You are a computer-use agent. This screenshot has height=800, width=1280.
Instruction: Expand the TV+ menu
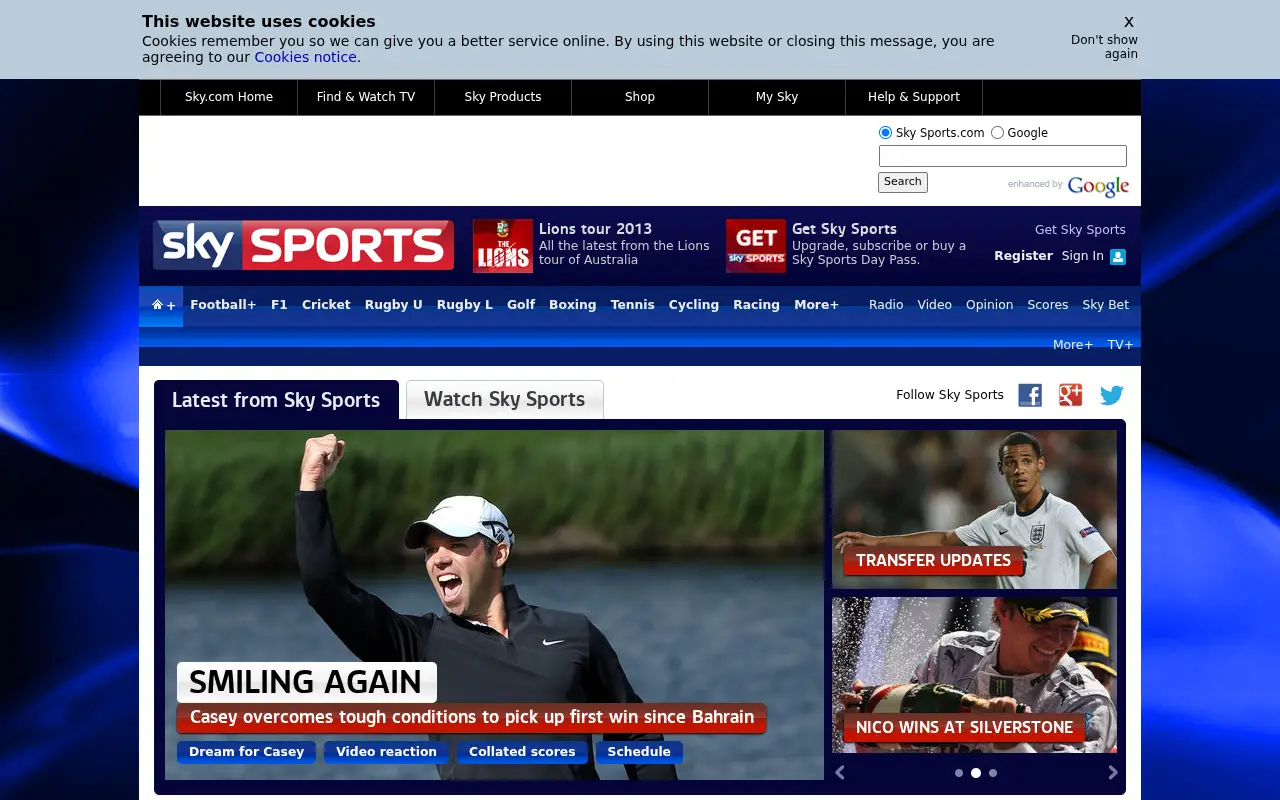point(1120,345)
